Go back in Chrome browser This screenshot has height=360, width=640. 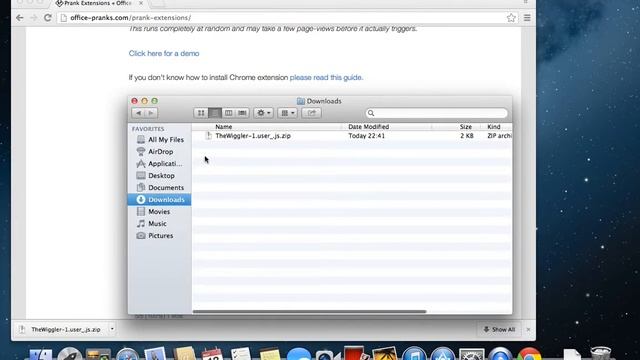click(19, 18)
